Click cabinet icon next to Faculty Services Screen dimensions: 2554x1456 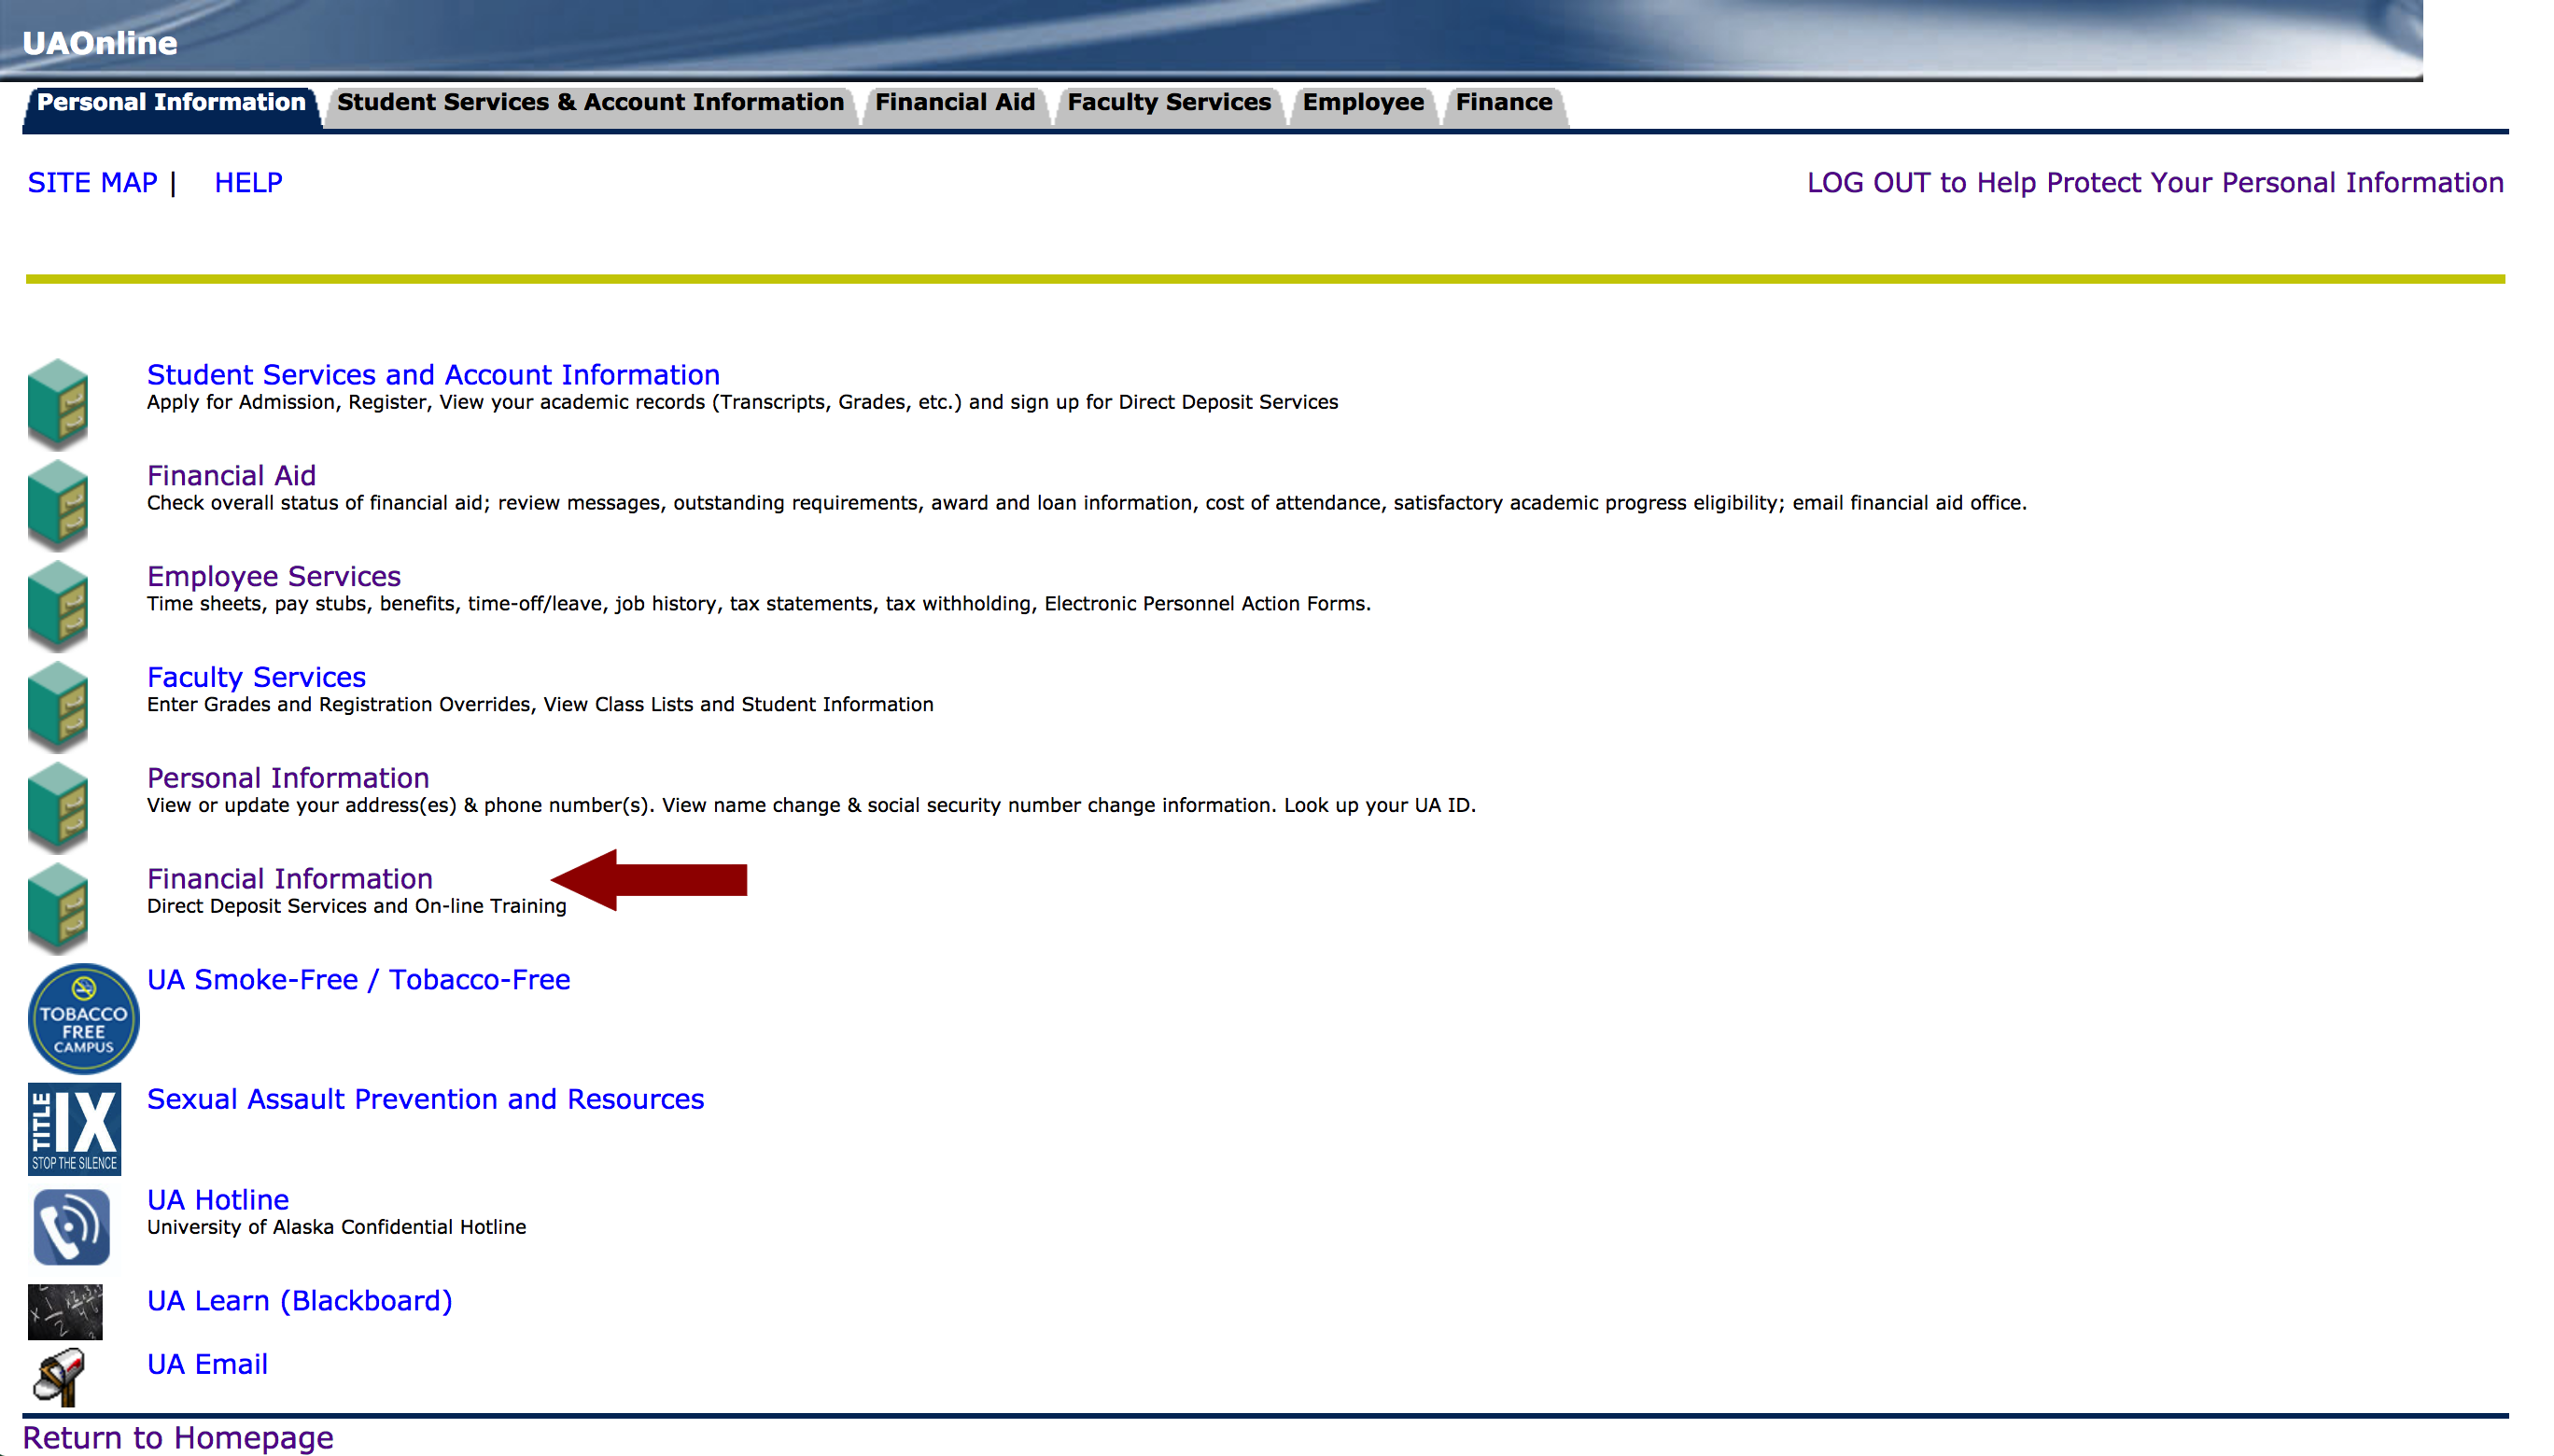click(58, 706)
